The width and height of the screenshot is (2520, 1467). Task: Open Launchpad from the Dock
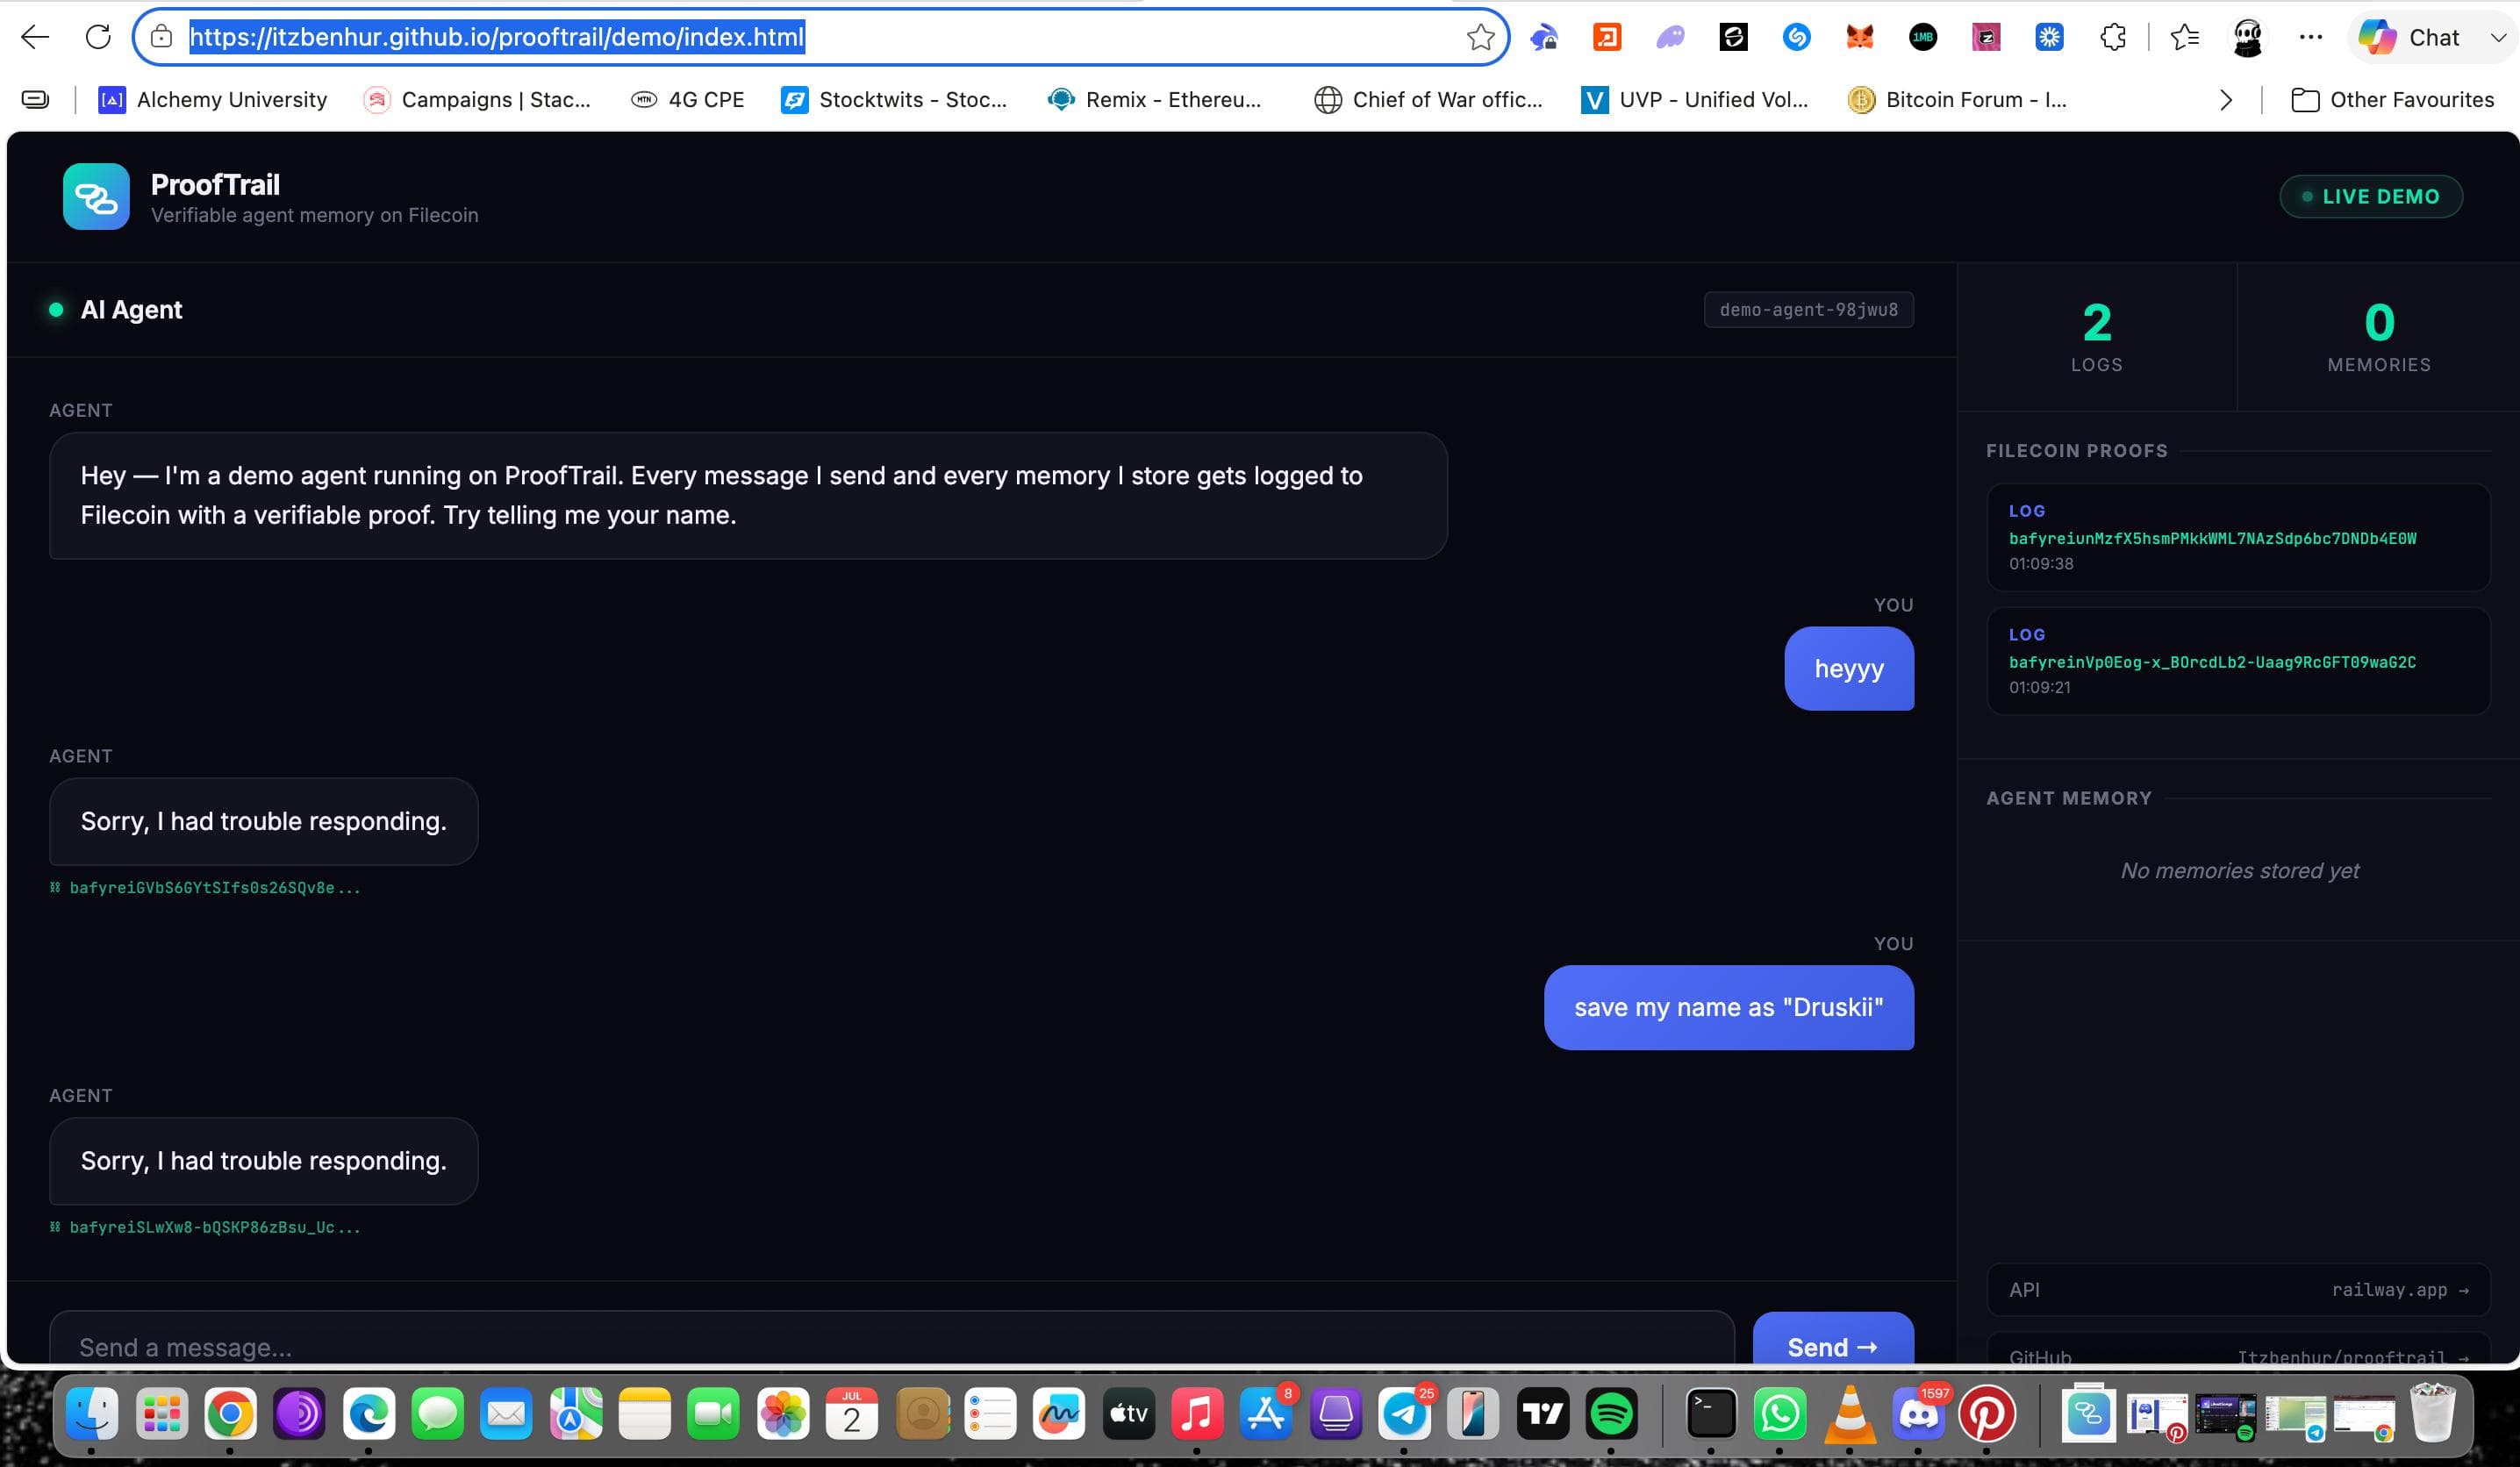161,1414
